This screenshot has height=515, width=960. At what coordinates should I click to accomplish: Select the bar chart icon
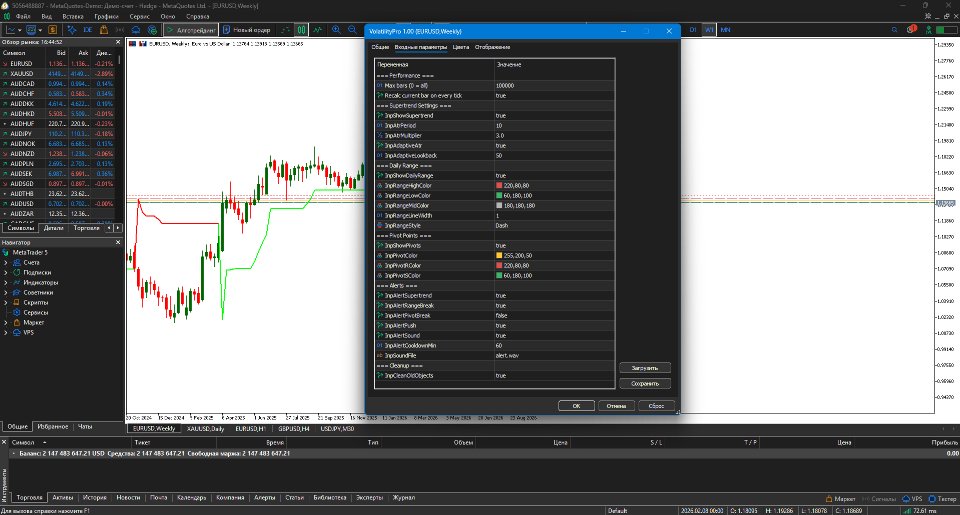tap(286, 29)
